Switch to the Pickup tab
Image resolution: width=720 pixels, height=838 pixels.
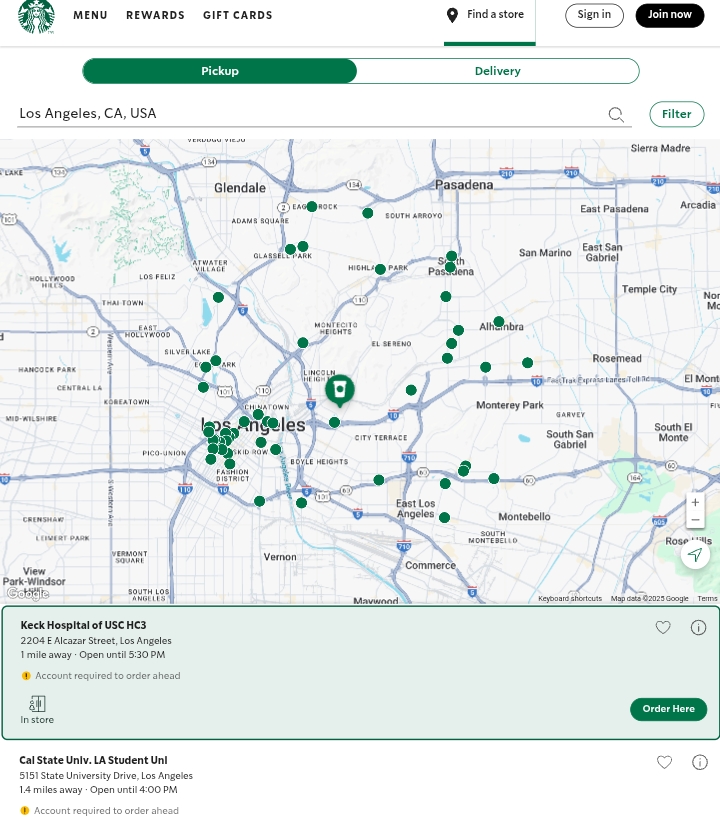[x=220, y=71]
